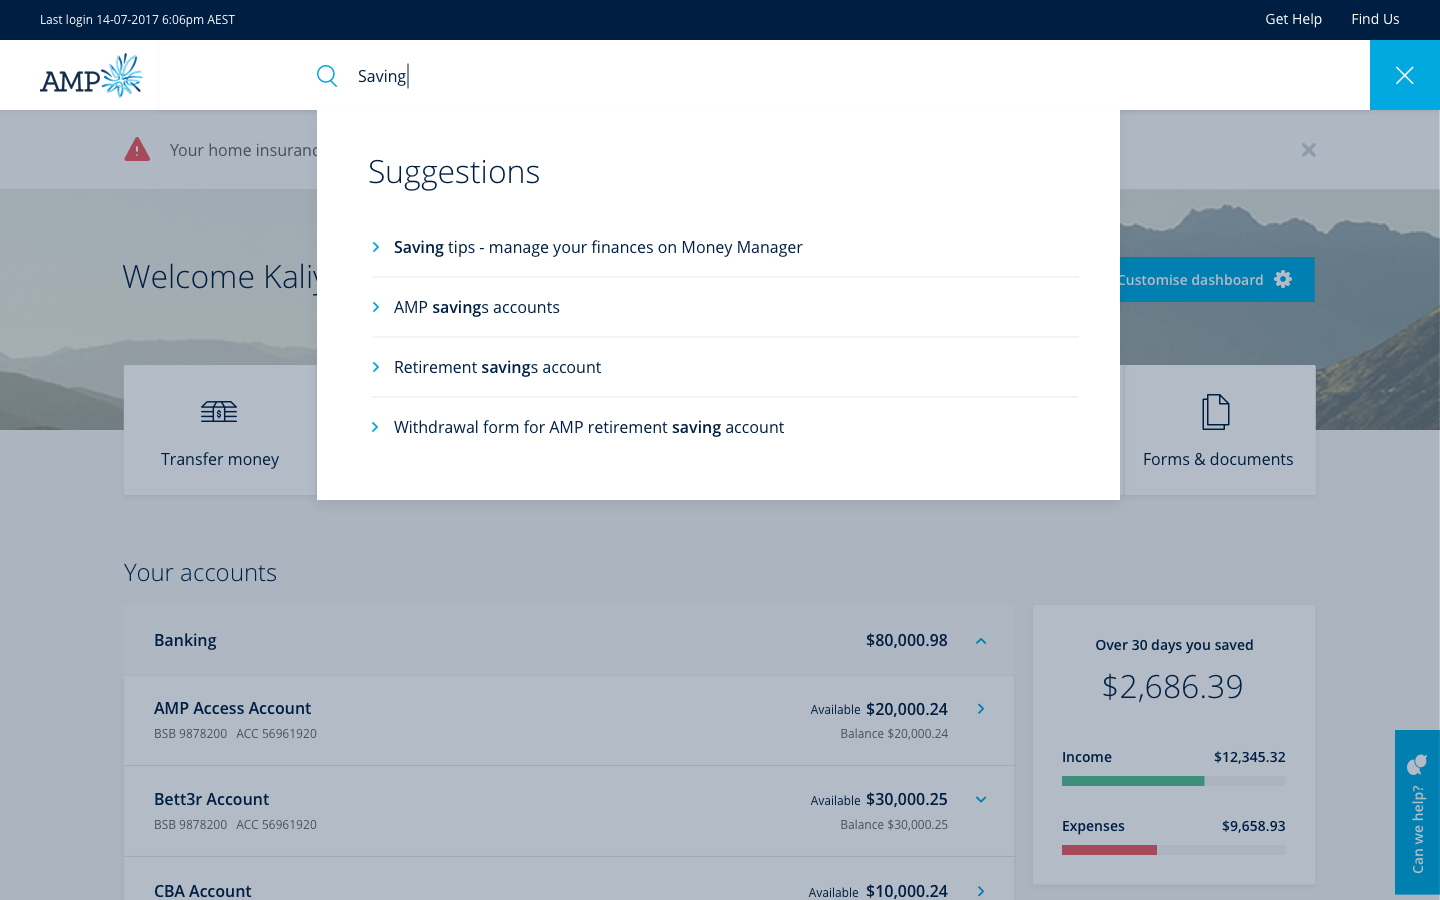Click the search magnifier icon
This screenshot has width=1440, height=900.
[327, 76]
